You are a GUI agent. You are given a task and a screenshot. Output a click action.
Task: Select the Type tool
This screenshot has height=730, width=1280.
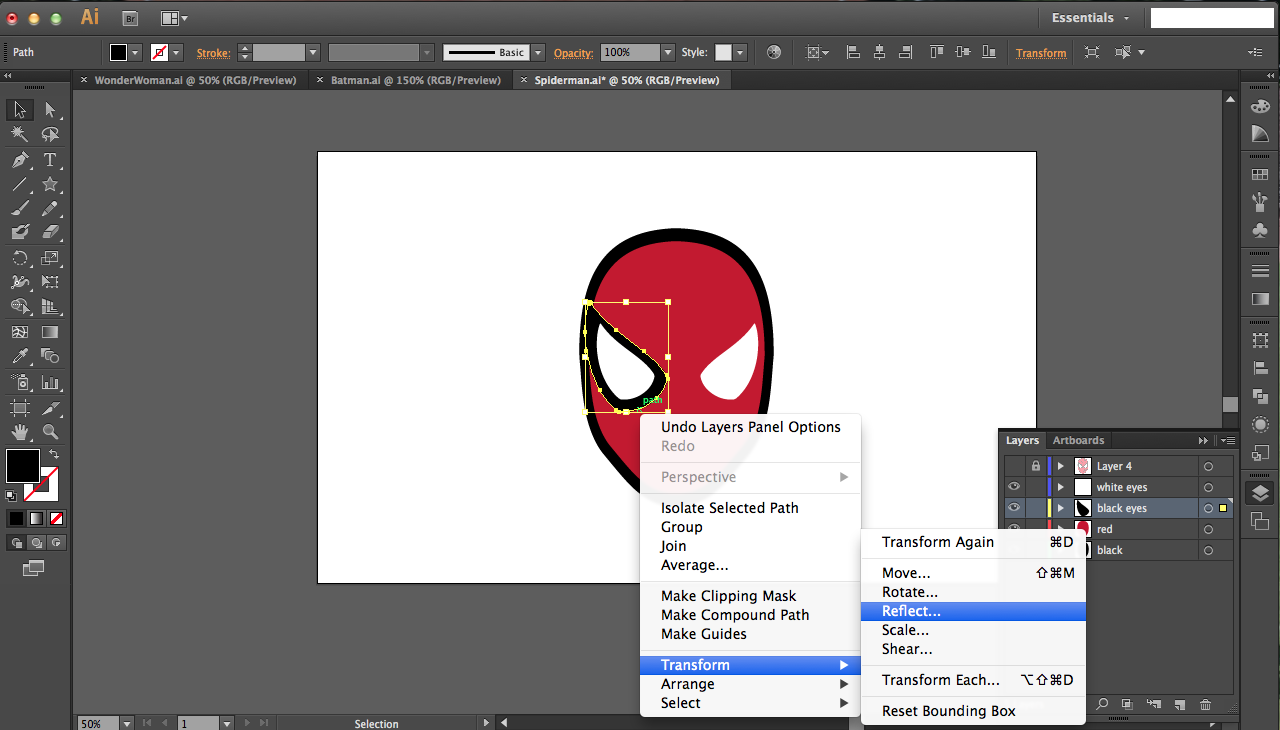50,160
